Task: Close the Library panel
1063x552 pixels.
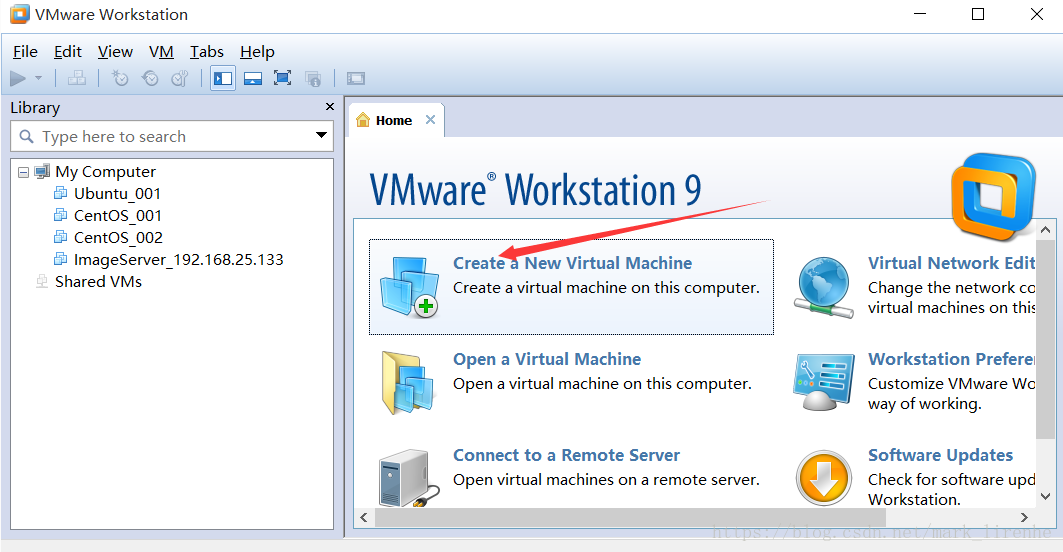Action: pyautogui.click(x=330, y=106)
